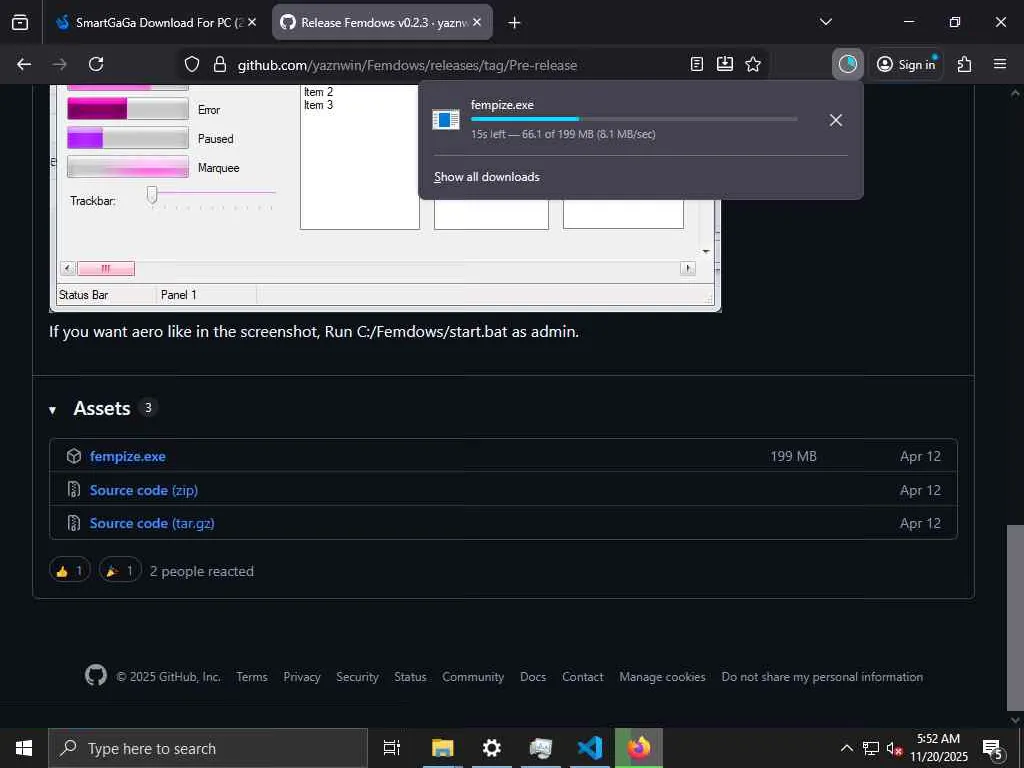This screenshot has height=768, width=1024.
Task: Click the network tray icon
Action: click(x=871, y=748)
